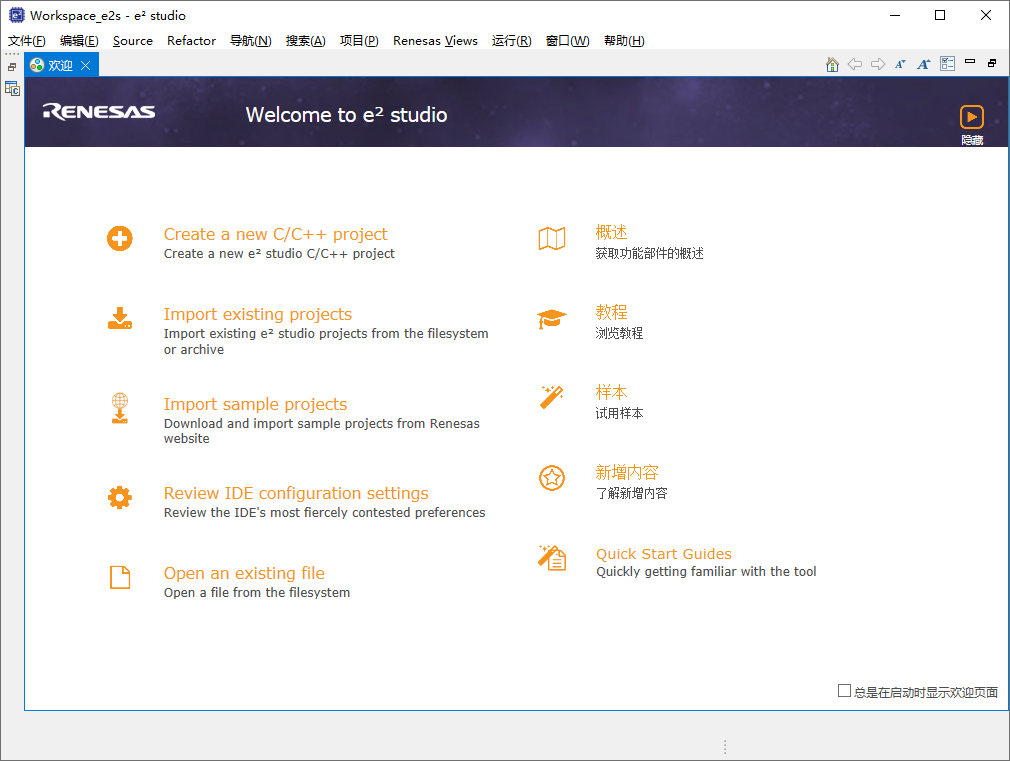This screenshot has height=761, width=1010.
Task: Click the graduation cap icon beside 教程
Action: click(x=552, y=316)
